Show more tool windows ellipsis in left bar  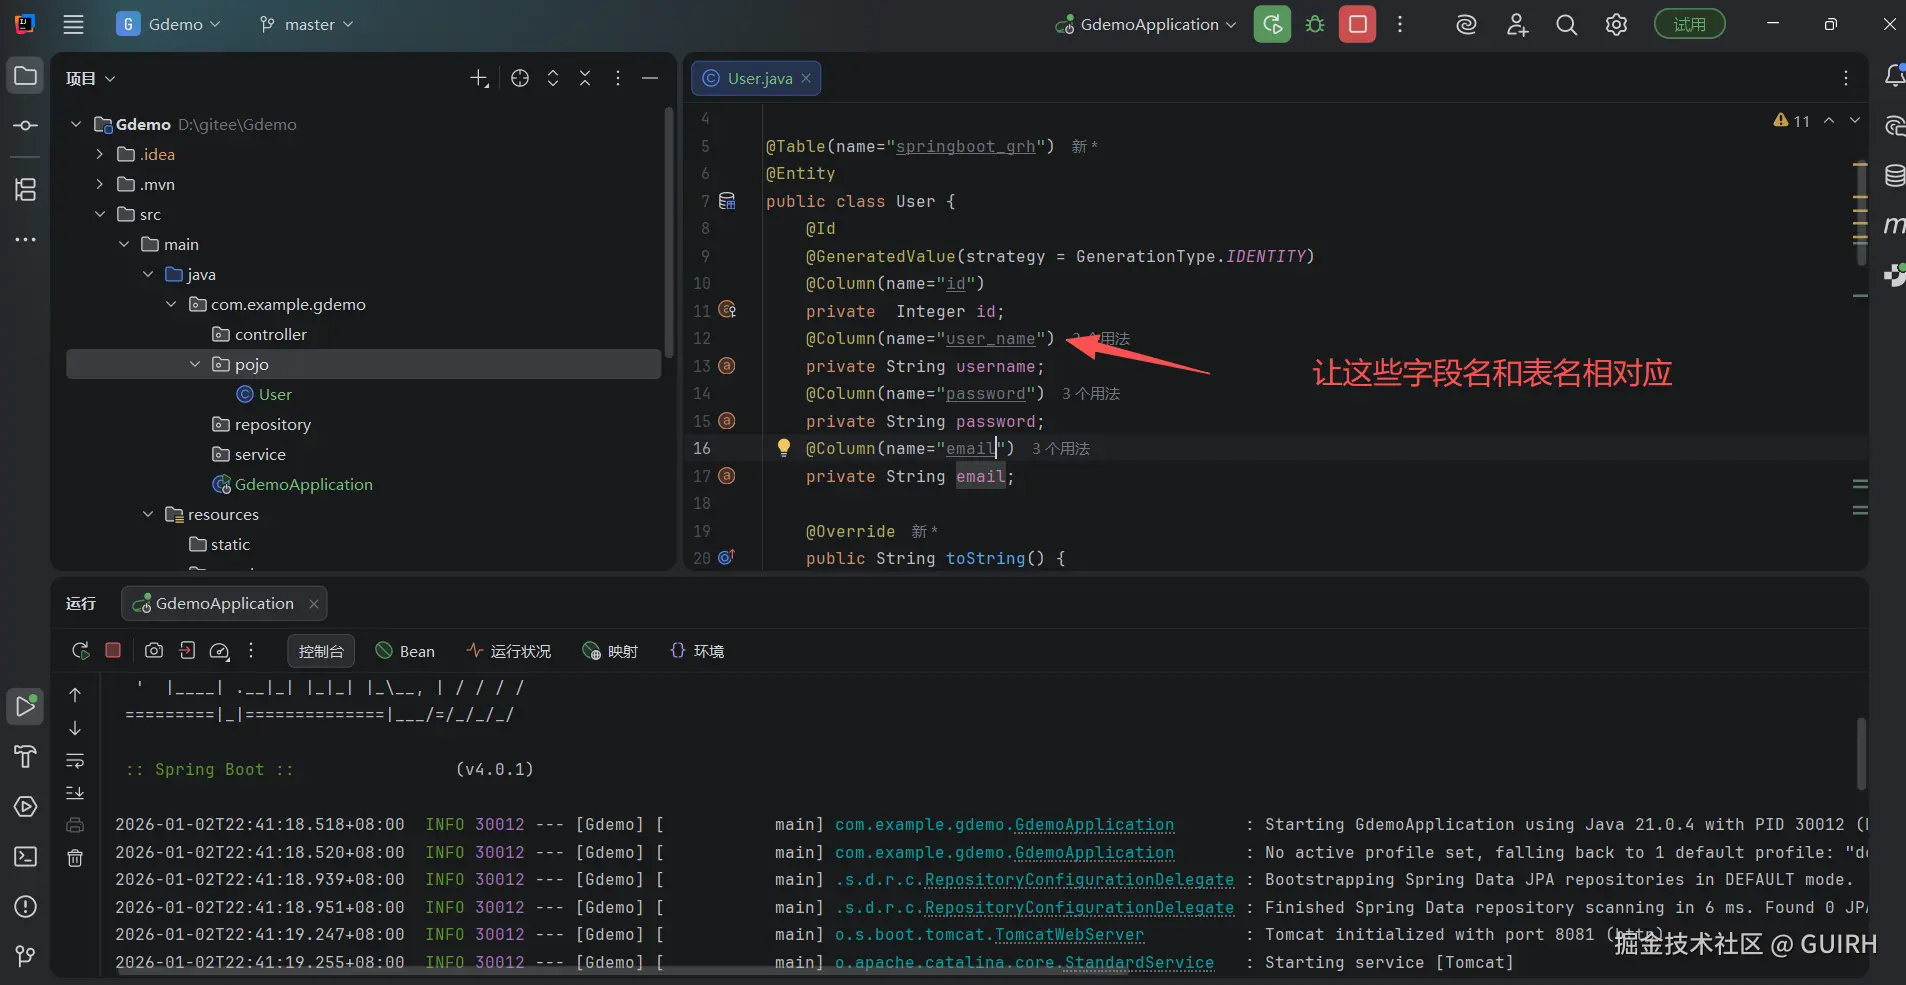click(26, 240)
